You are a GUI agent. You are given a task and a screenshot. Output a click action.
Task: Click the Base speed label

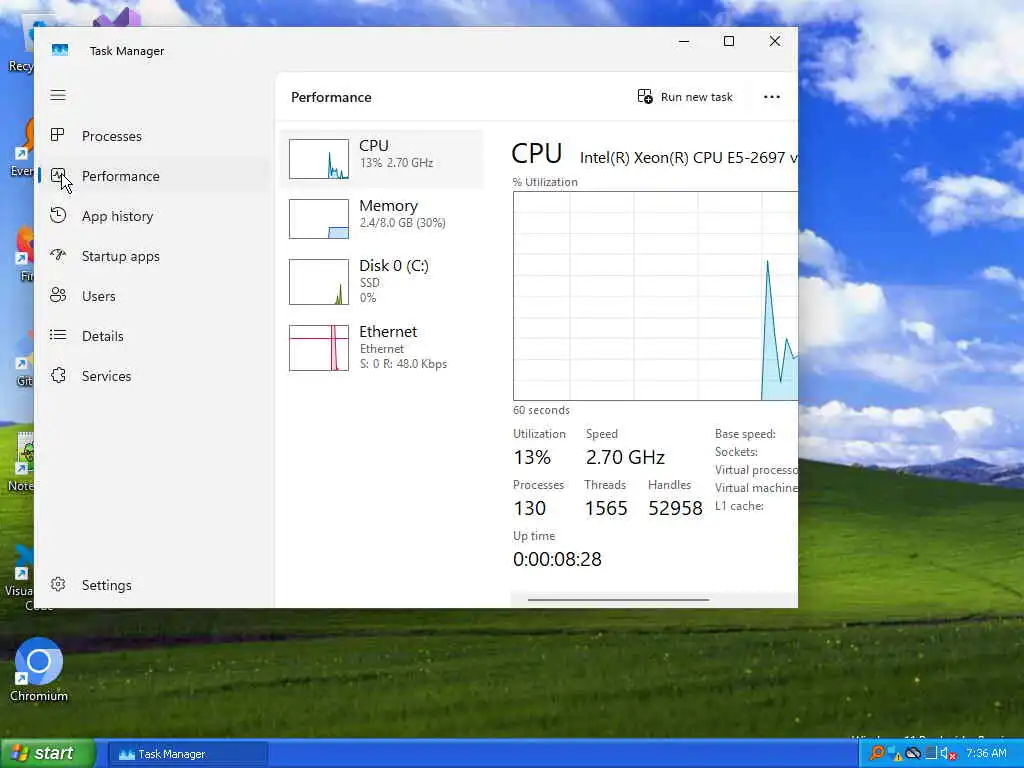tap(745, 434)
